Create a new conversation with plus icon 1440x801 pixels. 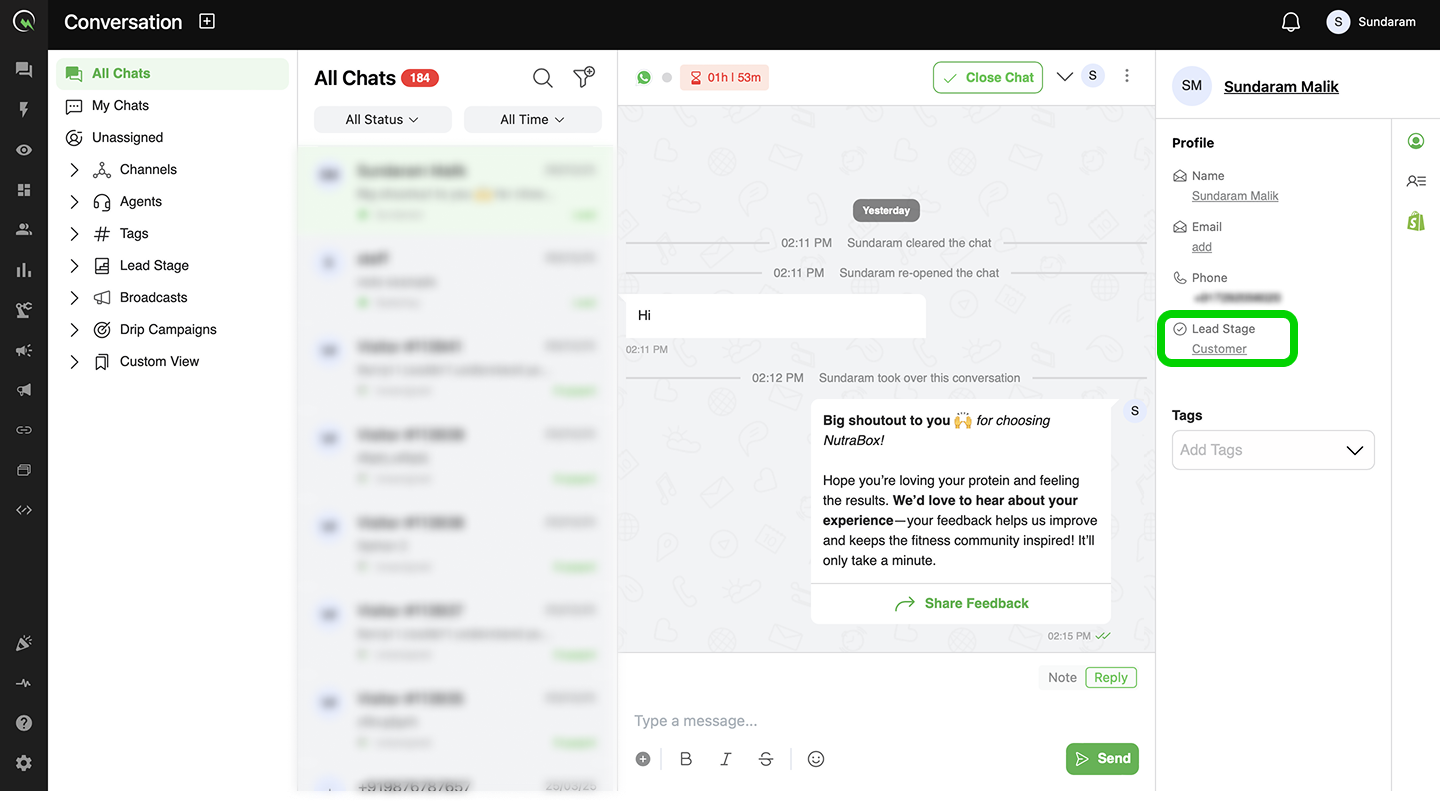[207, 21]
